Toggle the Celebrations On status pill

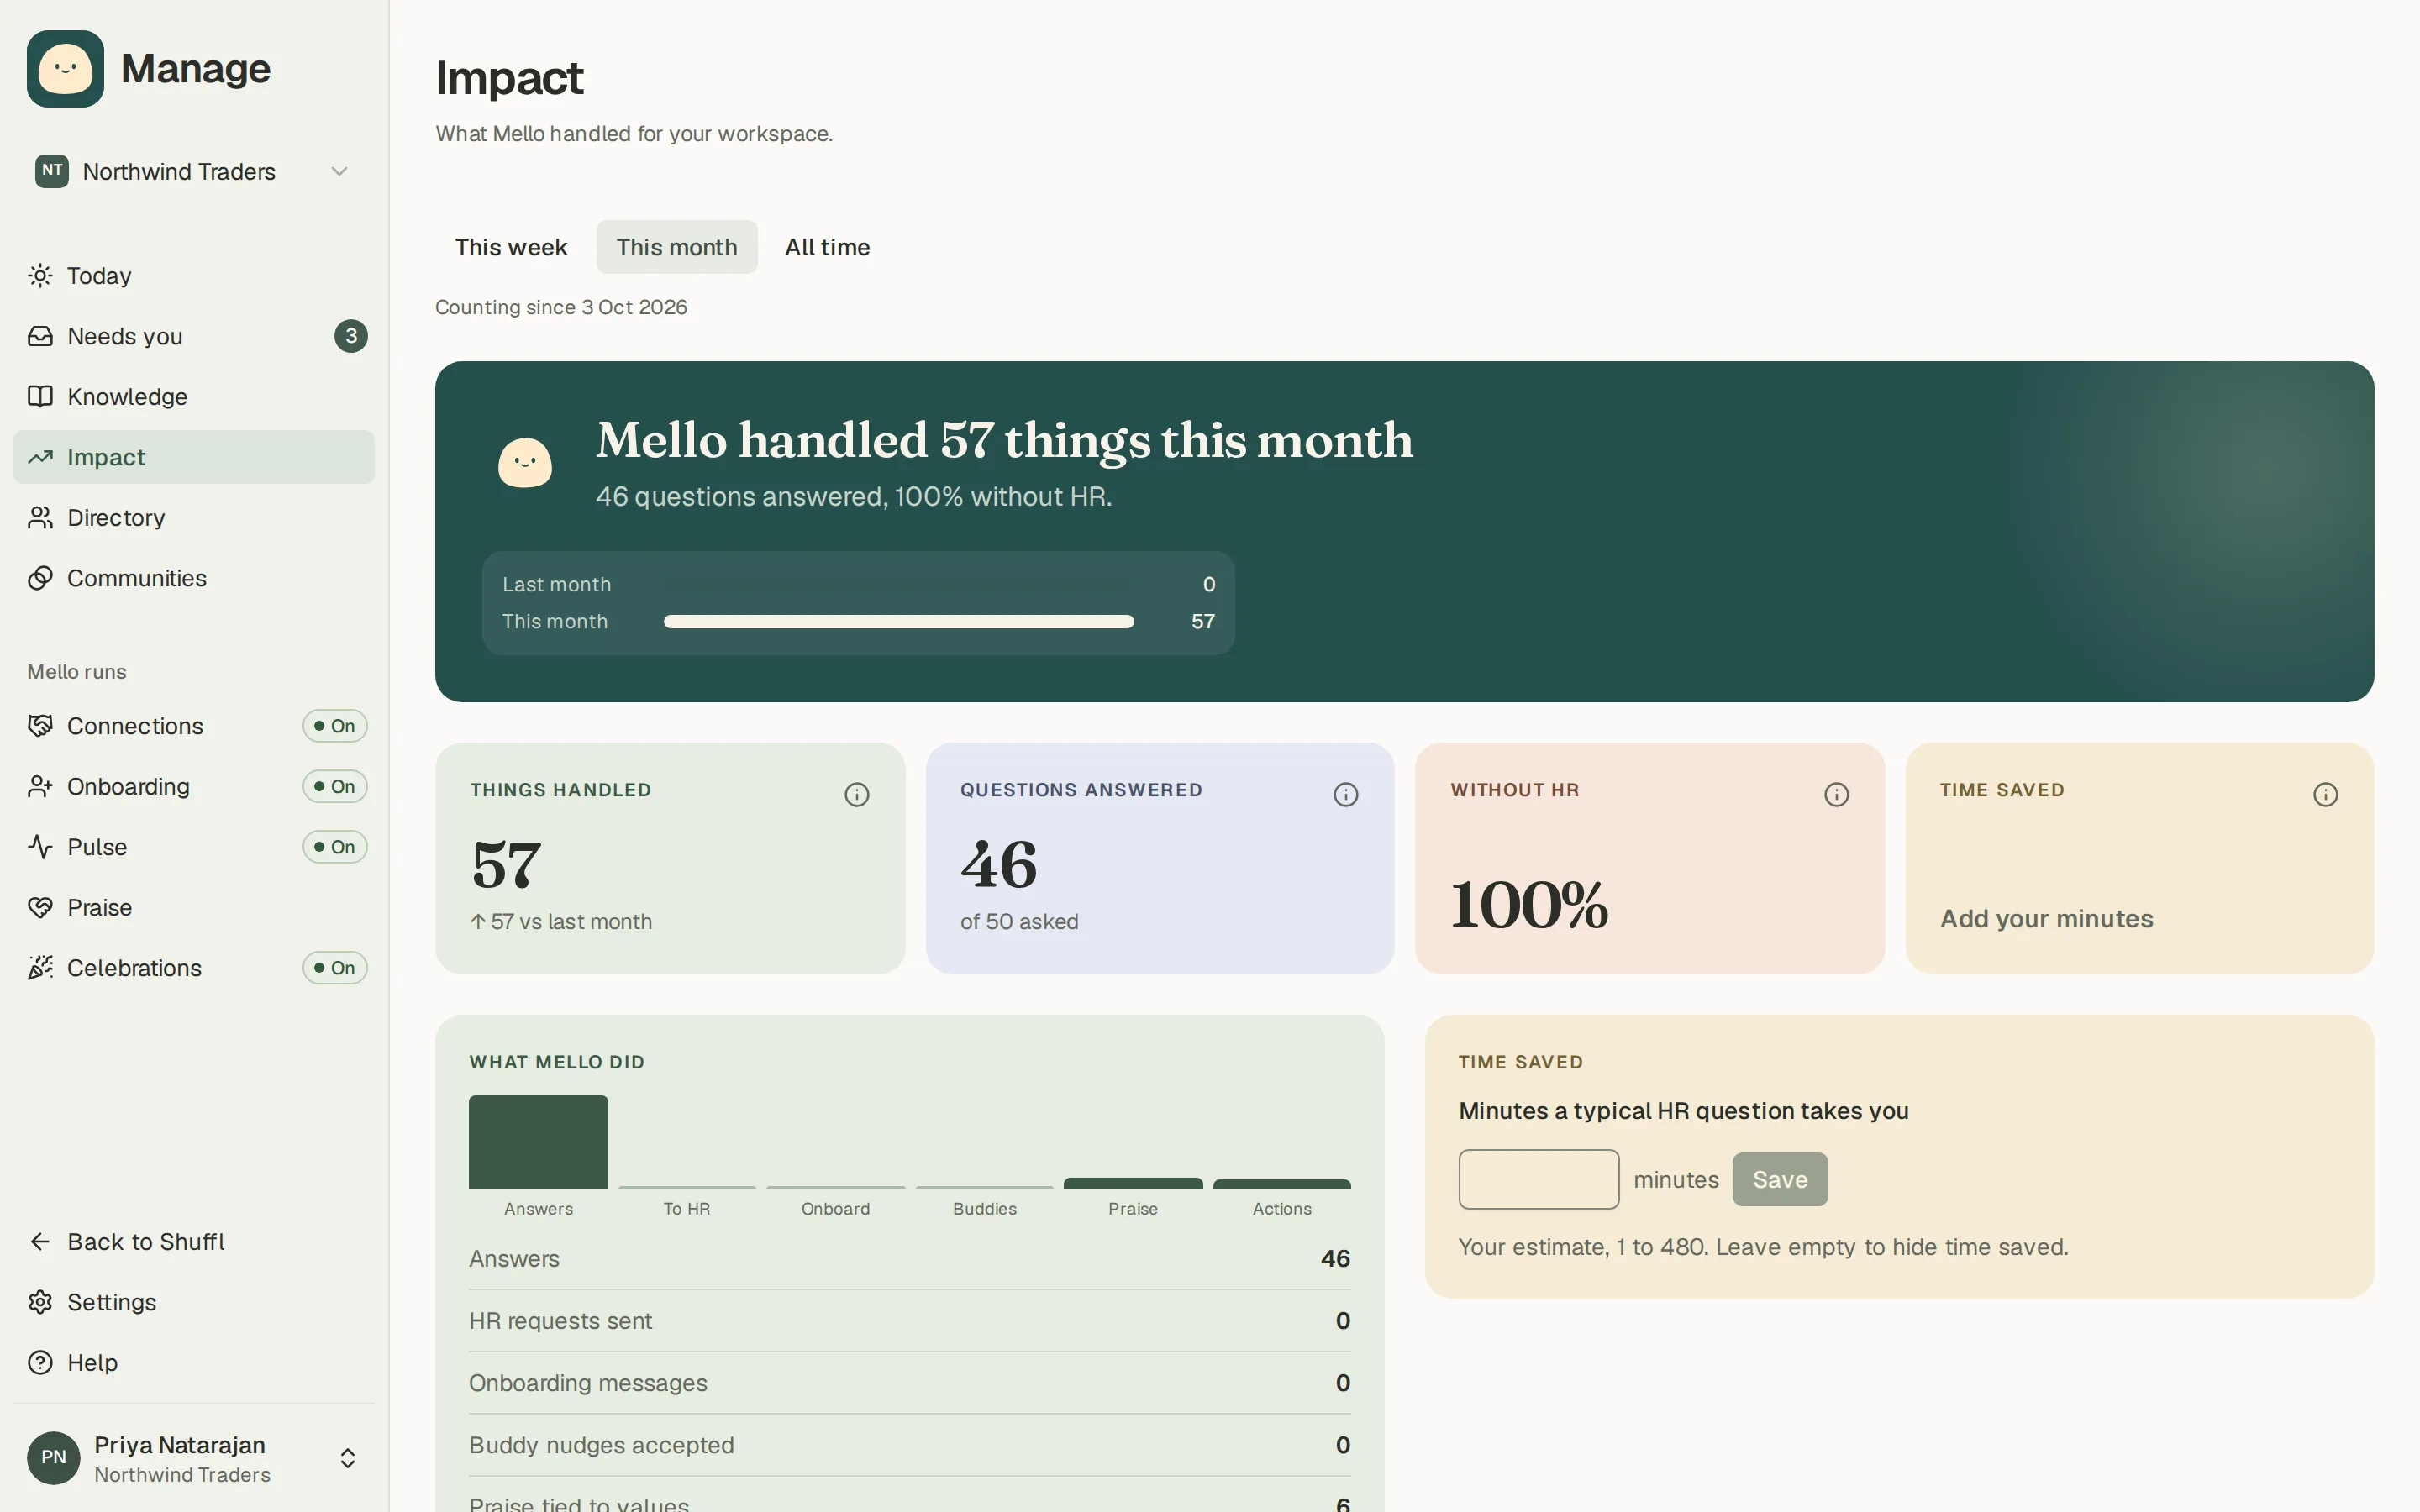coord(335,968)
